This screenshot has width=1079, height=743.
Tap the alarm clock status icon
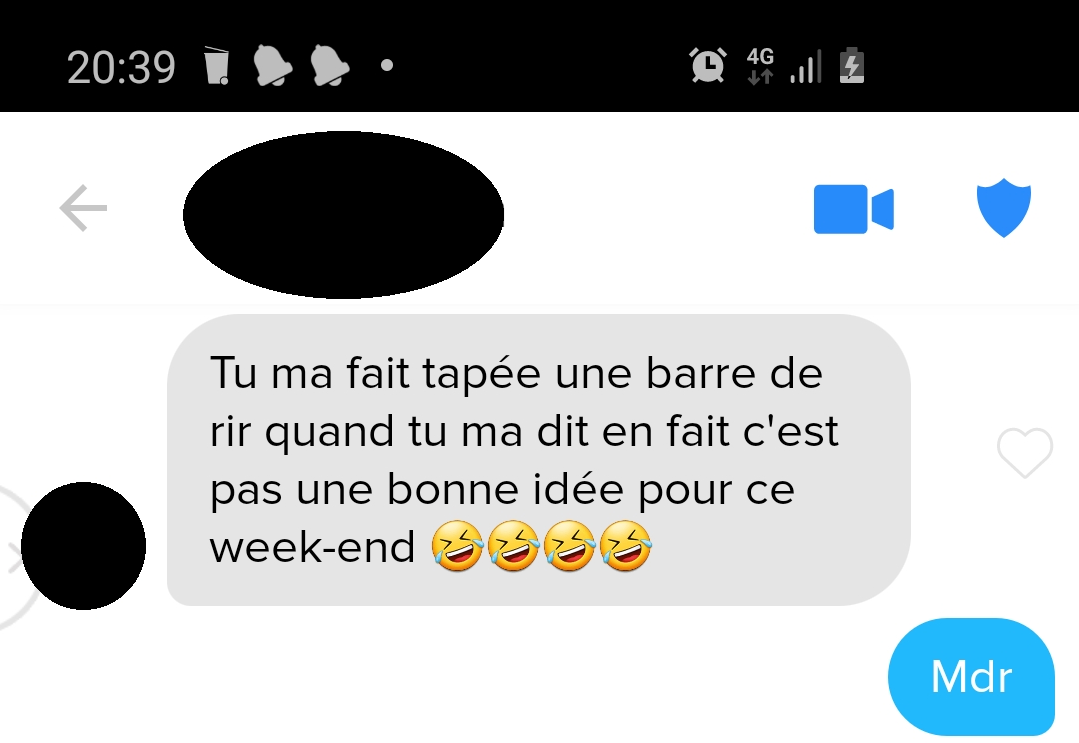(x=708, y=65)
